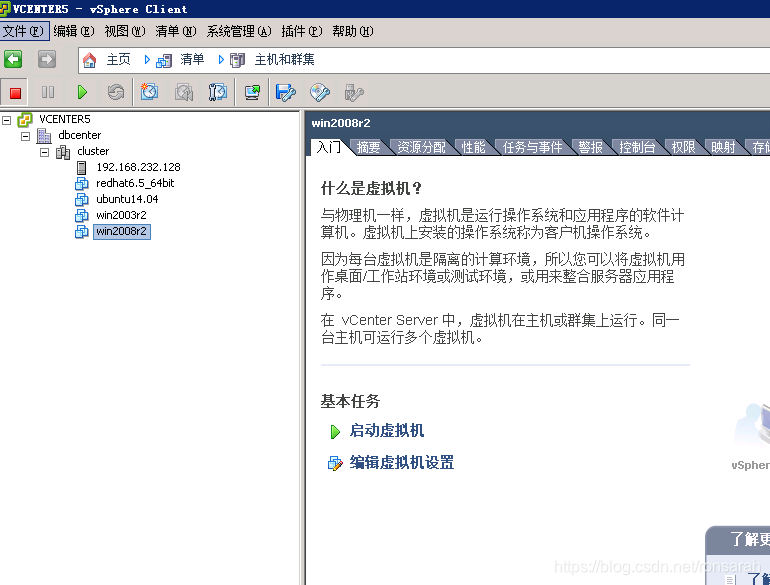The height and width of the screenshot is (585, 770).
Task: Switch to the 控制台 tab
Action: click(637, 147)
